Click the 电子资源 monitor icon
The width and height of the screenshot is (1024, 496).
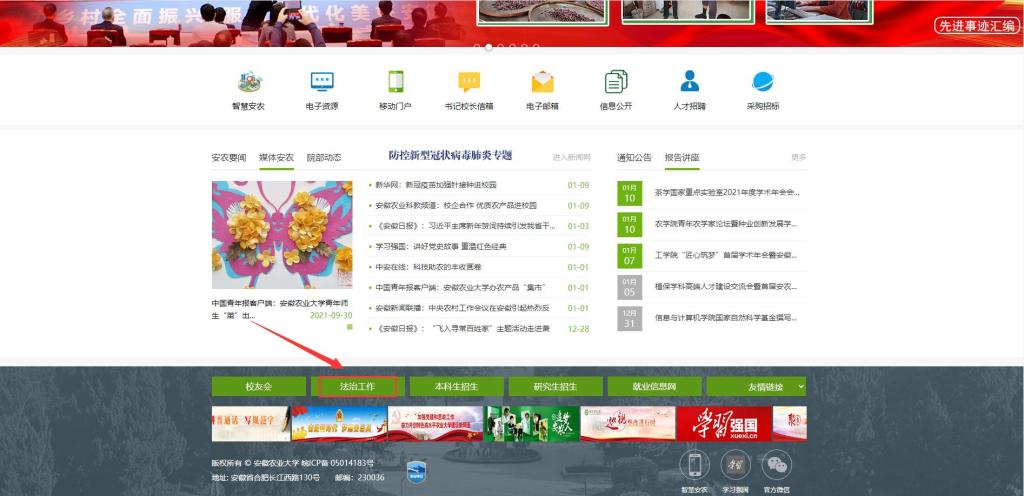click(x=321, y=82)
